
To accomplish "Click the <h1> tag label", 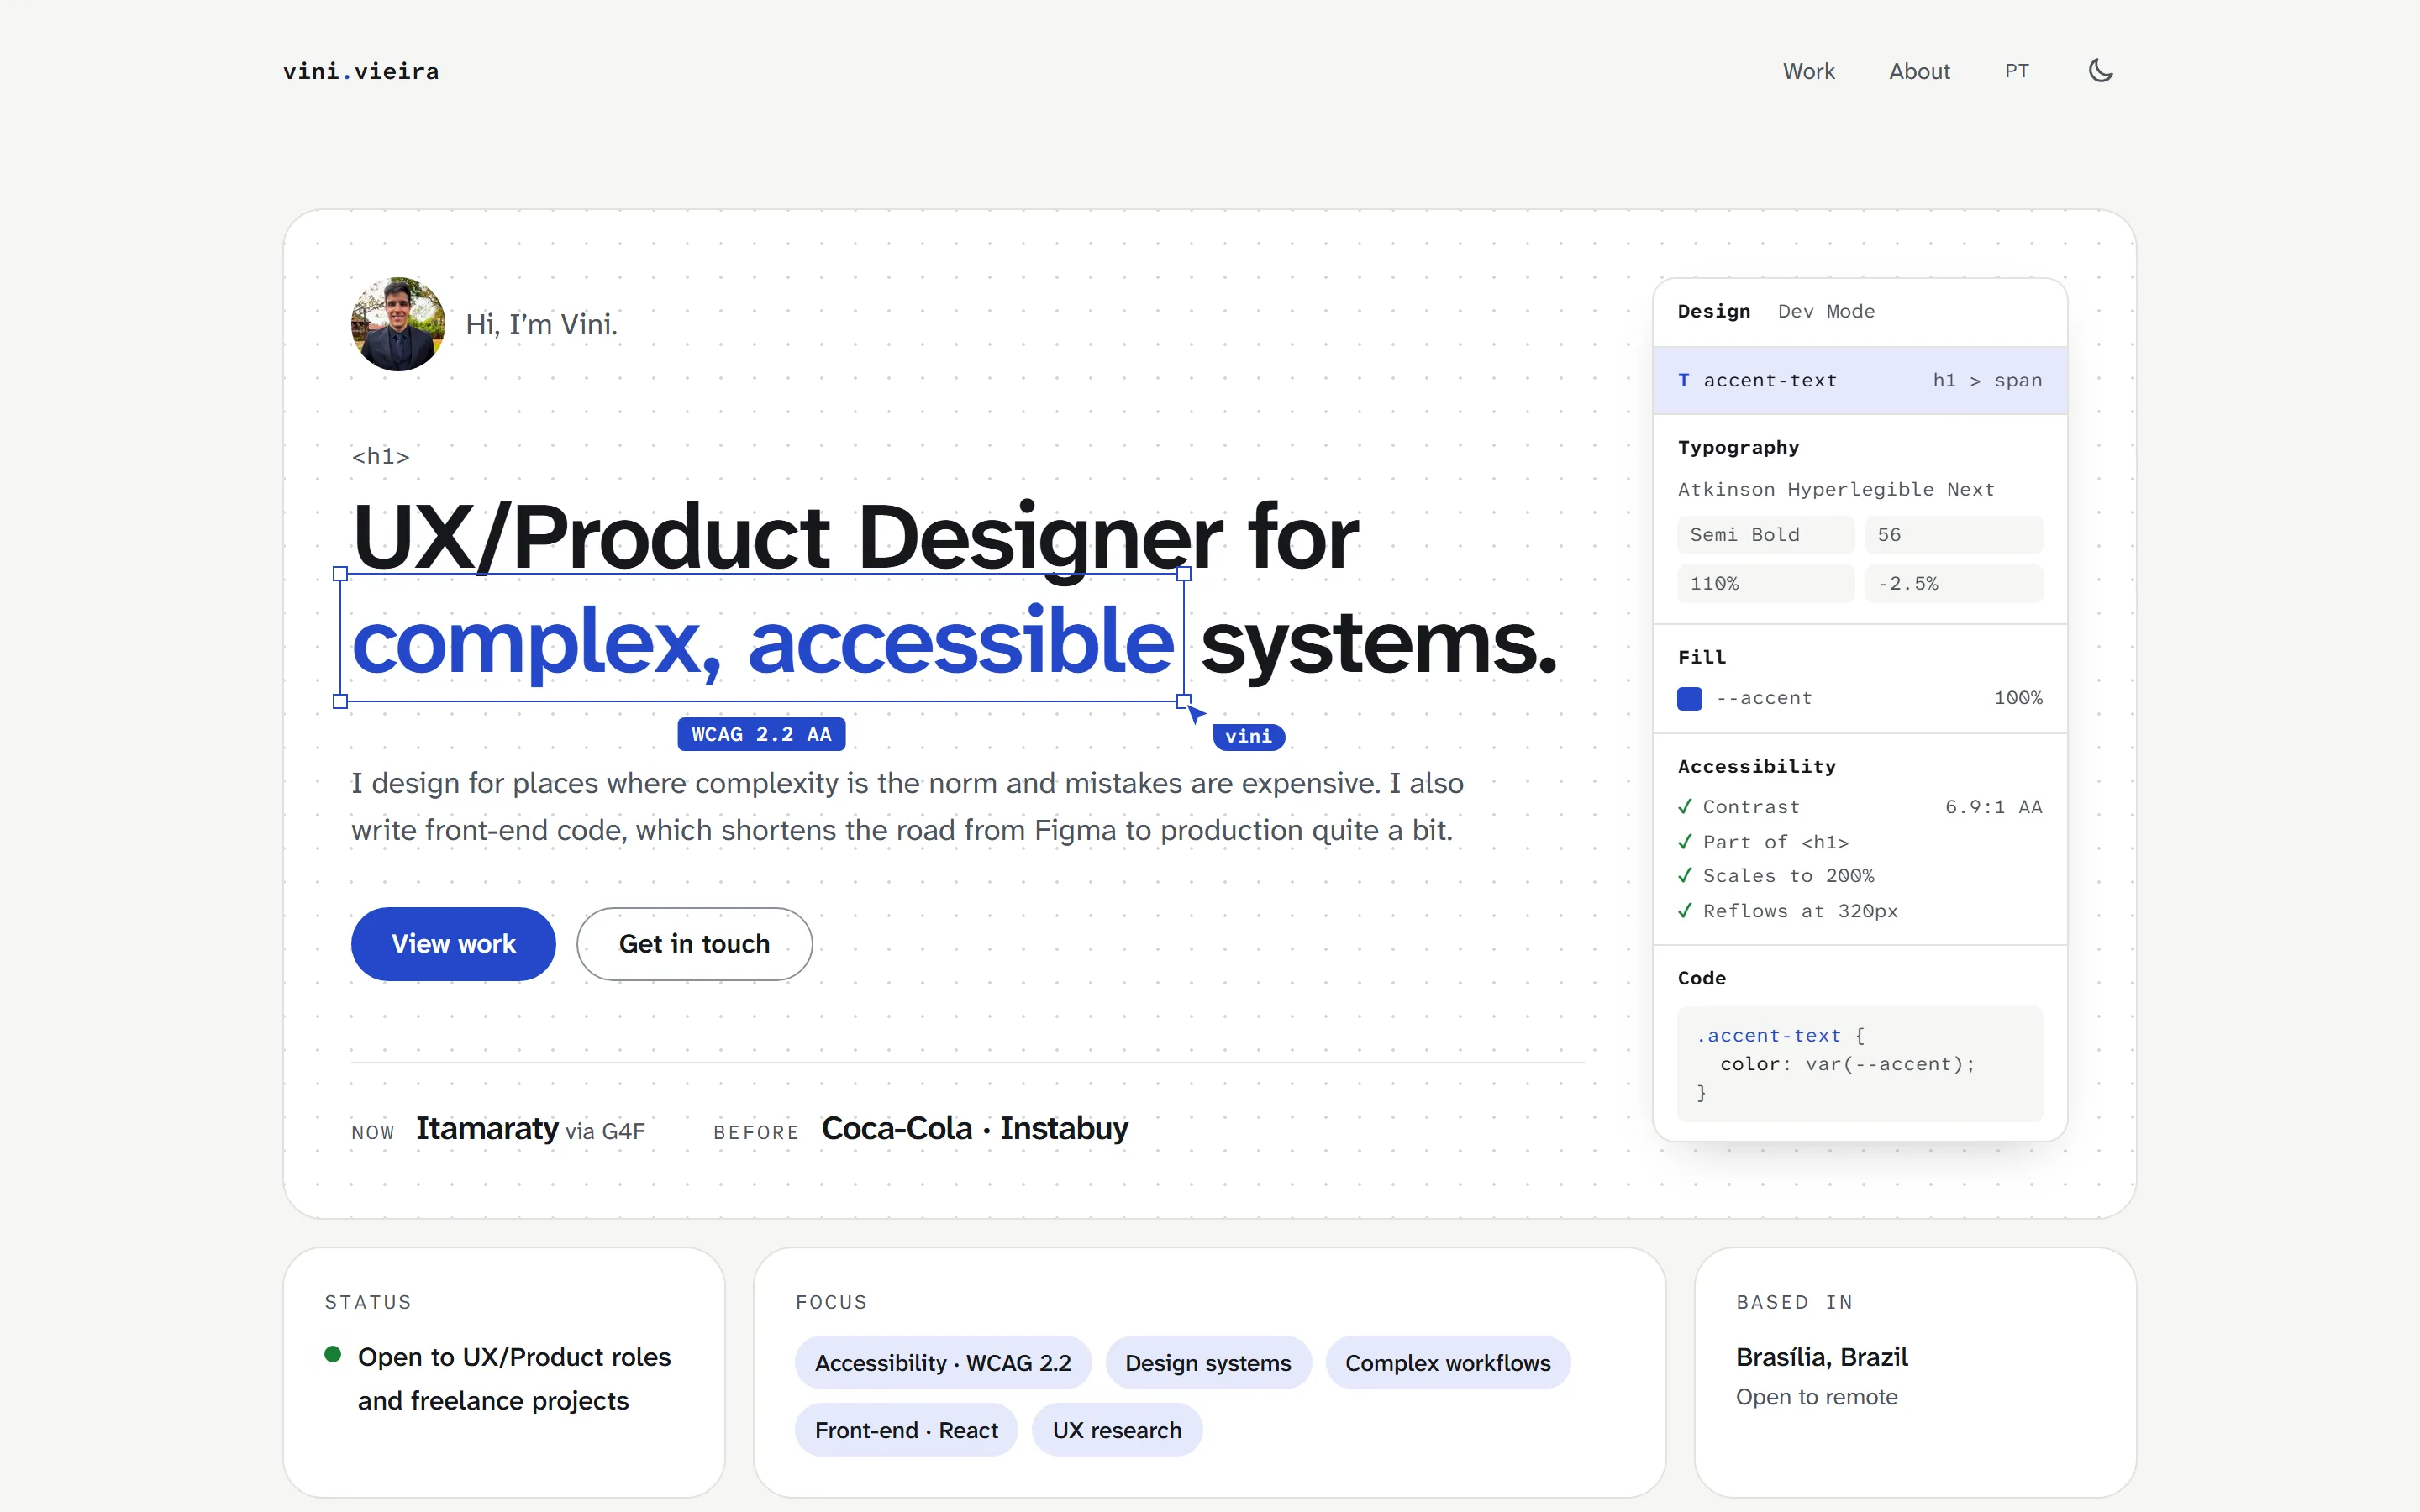I will pyautogui.click(x=380, y=456).
